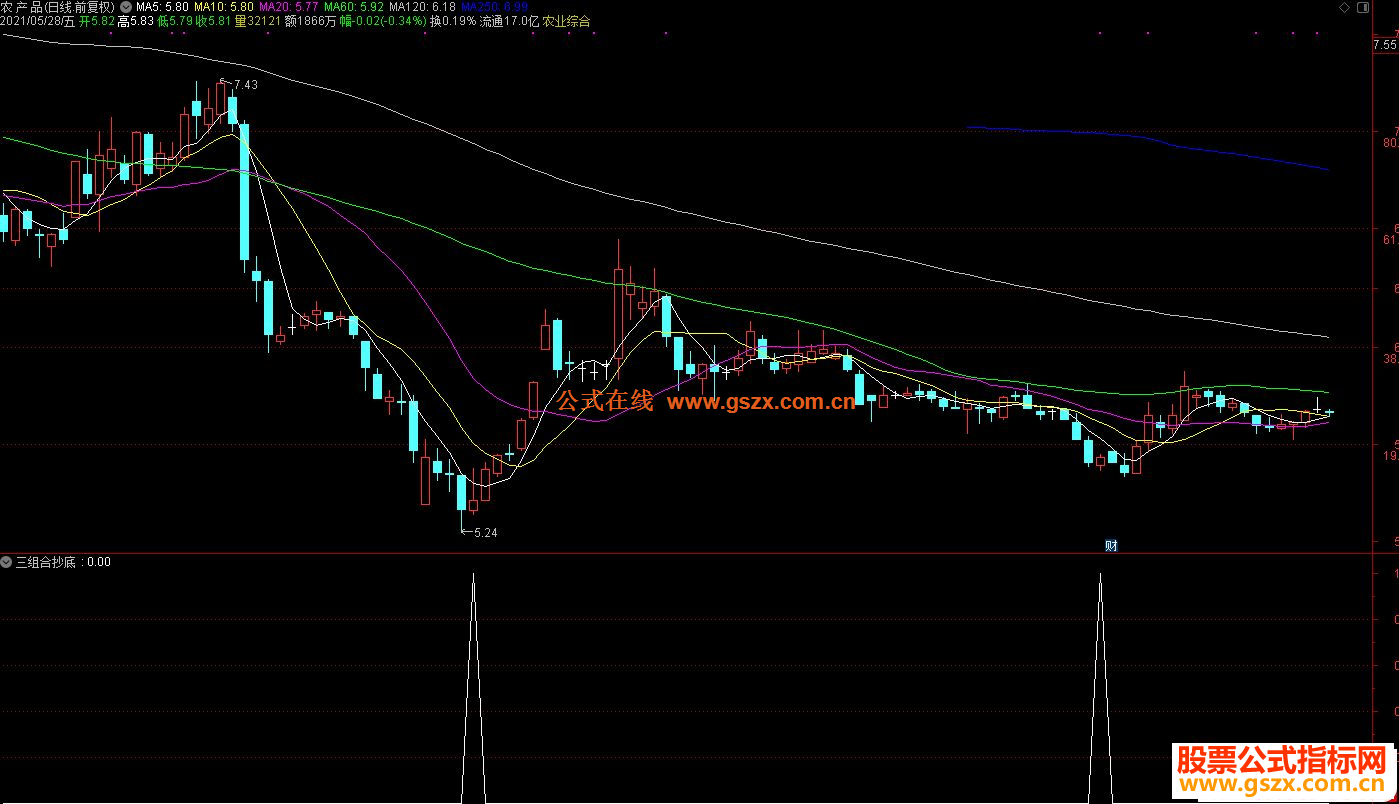
Task: Click the 7.43 high price annotation
Action: coord(245,85)
